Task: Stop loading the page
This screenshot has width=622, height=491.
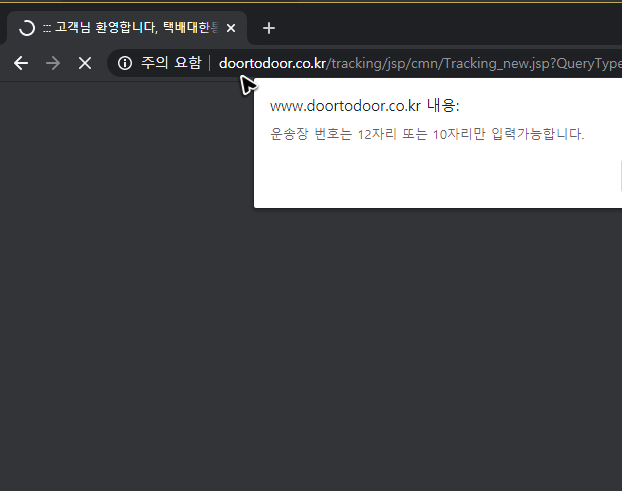Action: point(85,63)
